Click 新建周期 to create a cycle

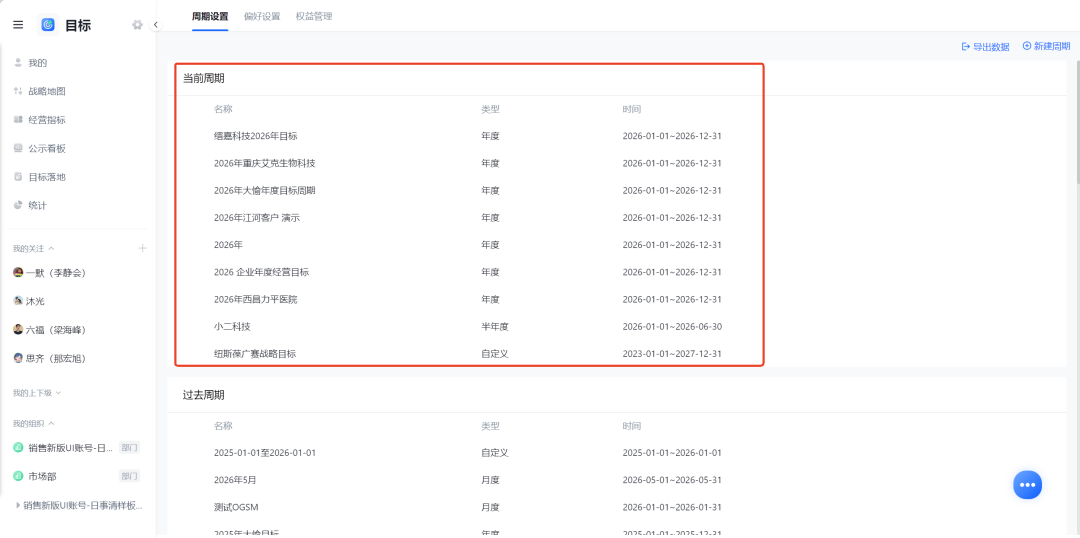(x=1046, y=46)
